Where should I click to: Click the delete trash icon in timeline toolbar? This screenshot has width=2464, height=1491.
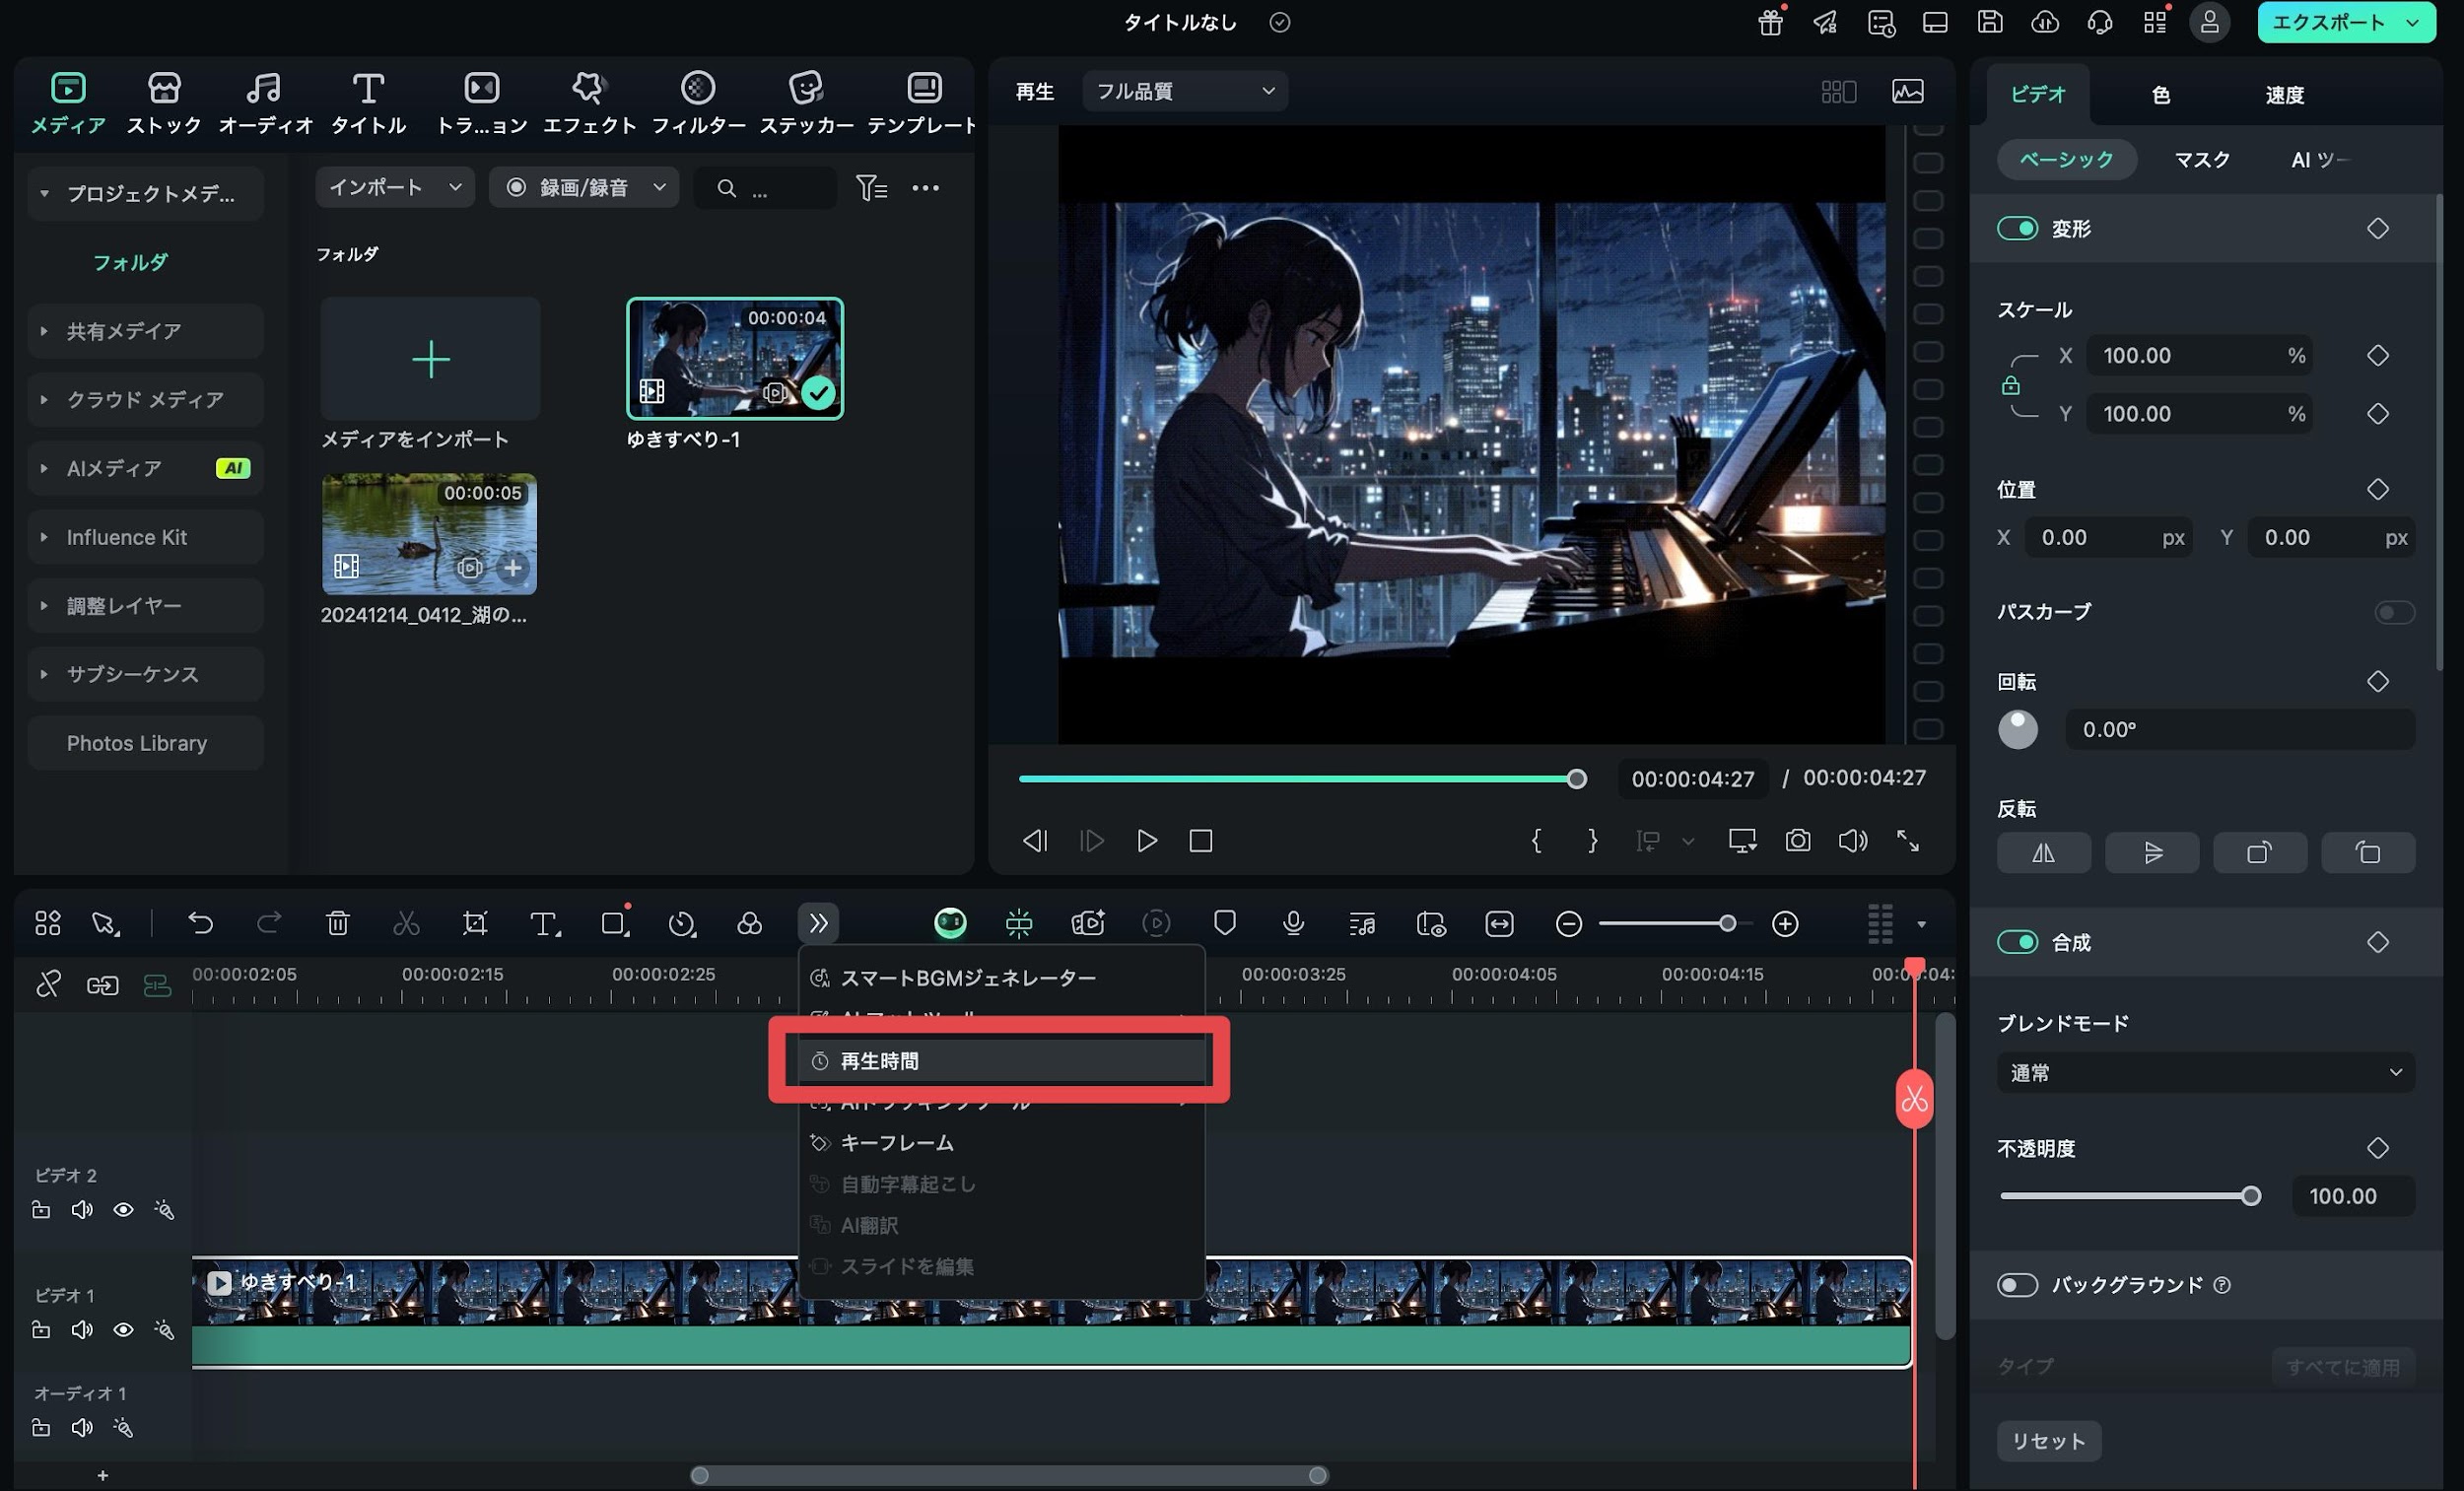tap(338, 923)
